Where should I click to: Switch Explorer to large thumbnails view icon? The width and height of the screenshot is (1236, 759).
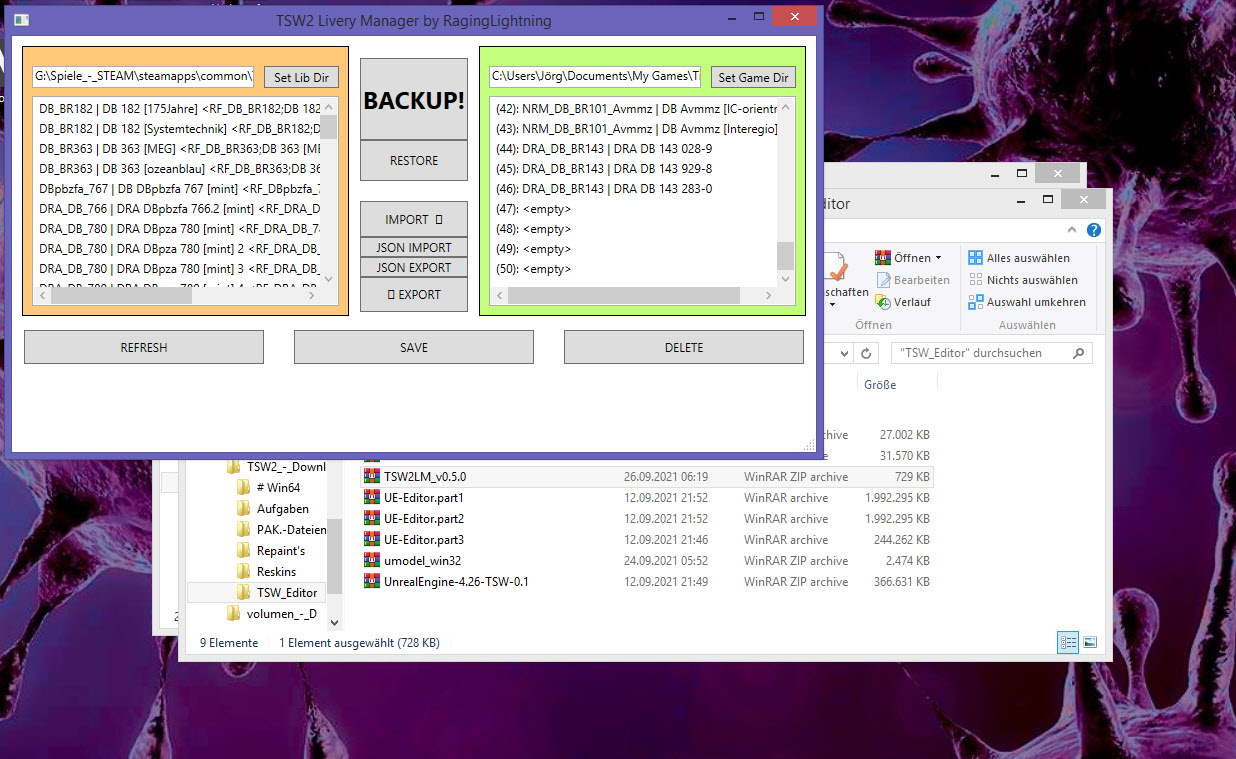(1089, 642)
